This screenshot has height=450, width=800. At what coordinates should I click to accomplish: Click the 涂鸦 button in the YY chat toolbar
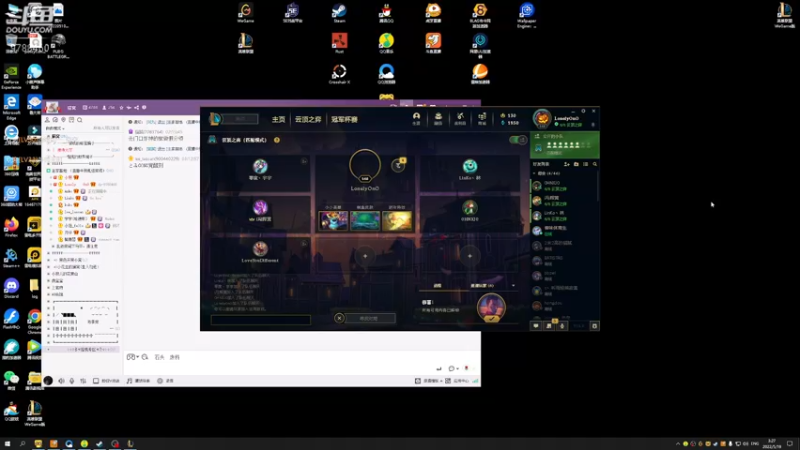[174, 357]
